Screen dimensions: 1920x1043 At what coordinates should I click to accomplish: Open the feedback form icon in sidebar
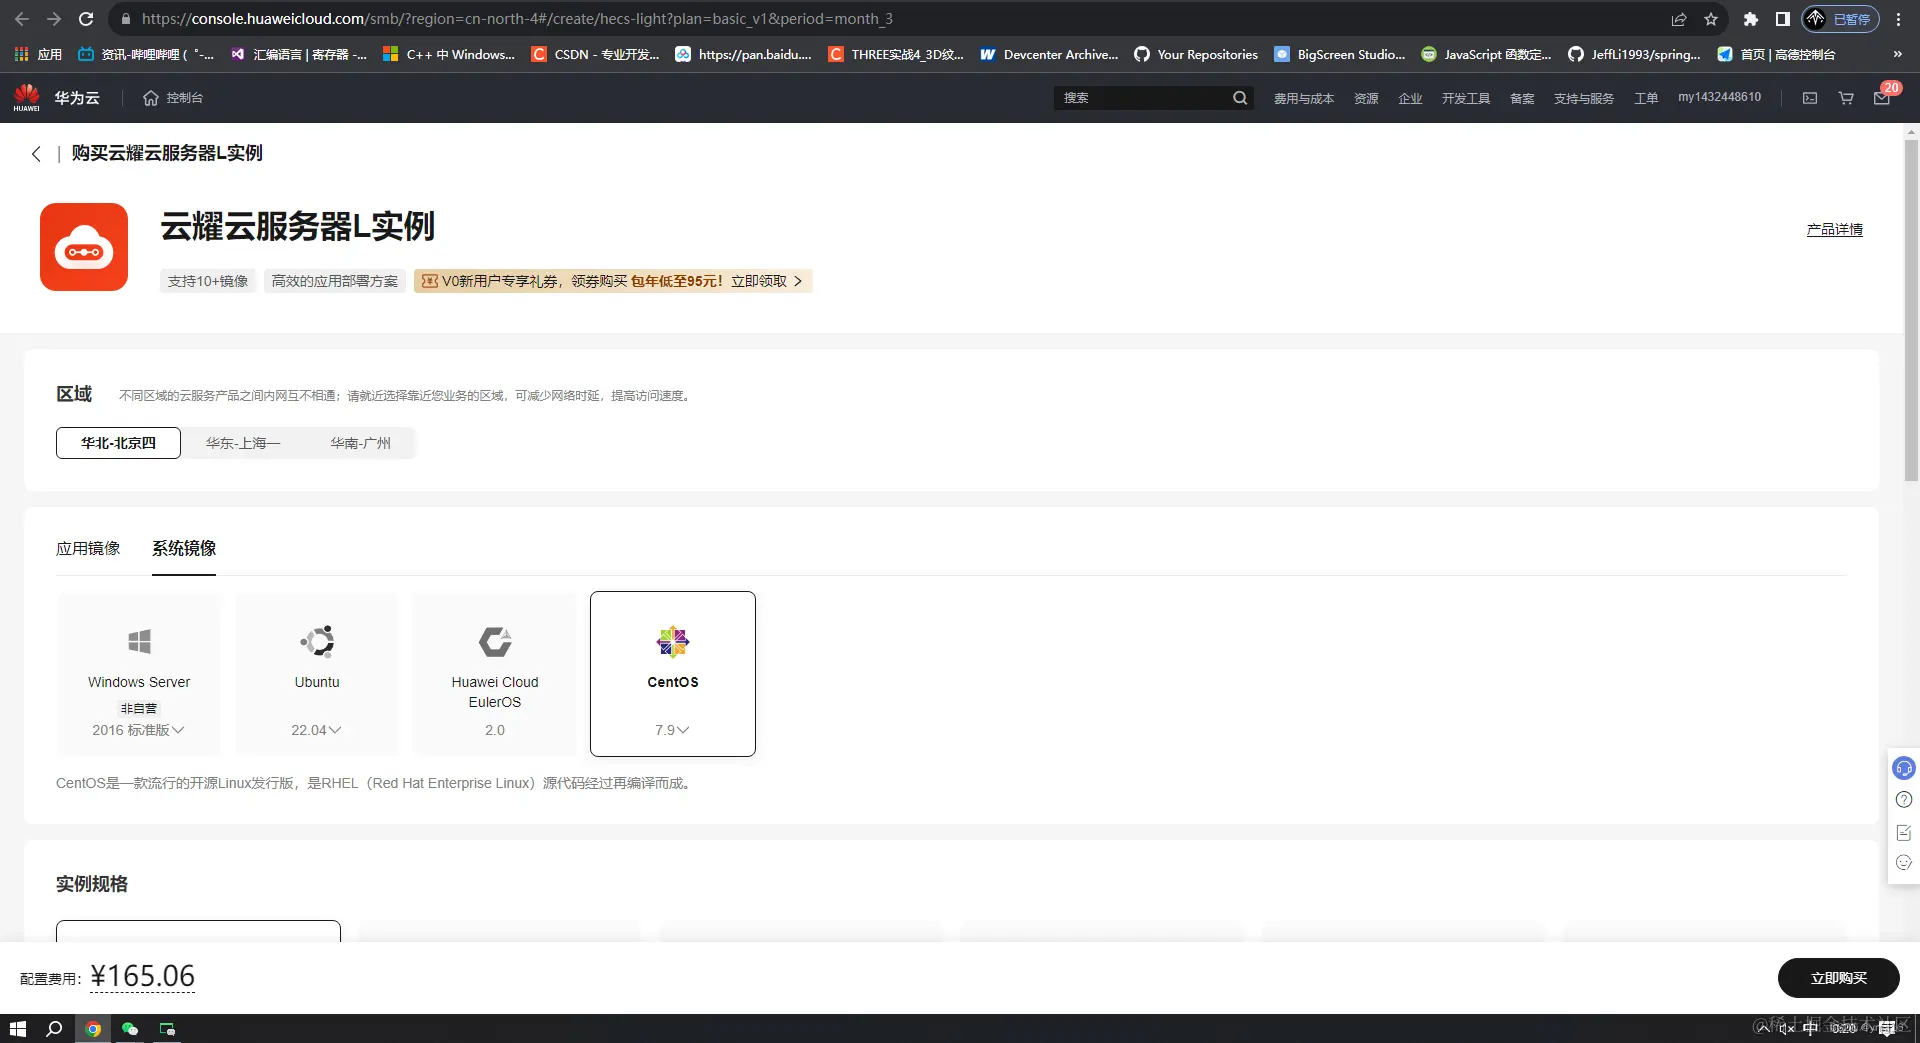click(1903, 832)
